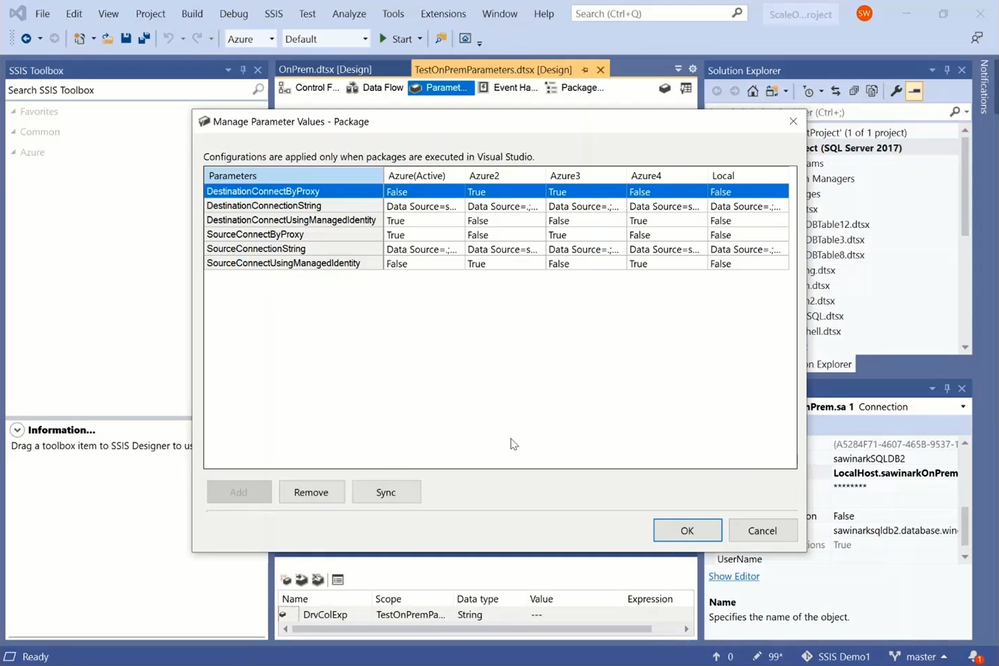The width and height of the screenshot is (999, 666).
Task: Open the Notifications side tab
Action: click(984, 87)
